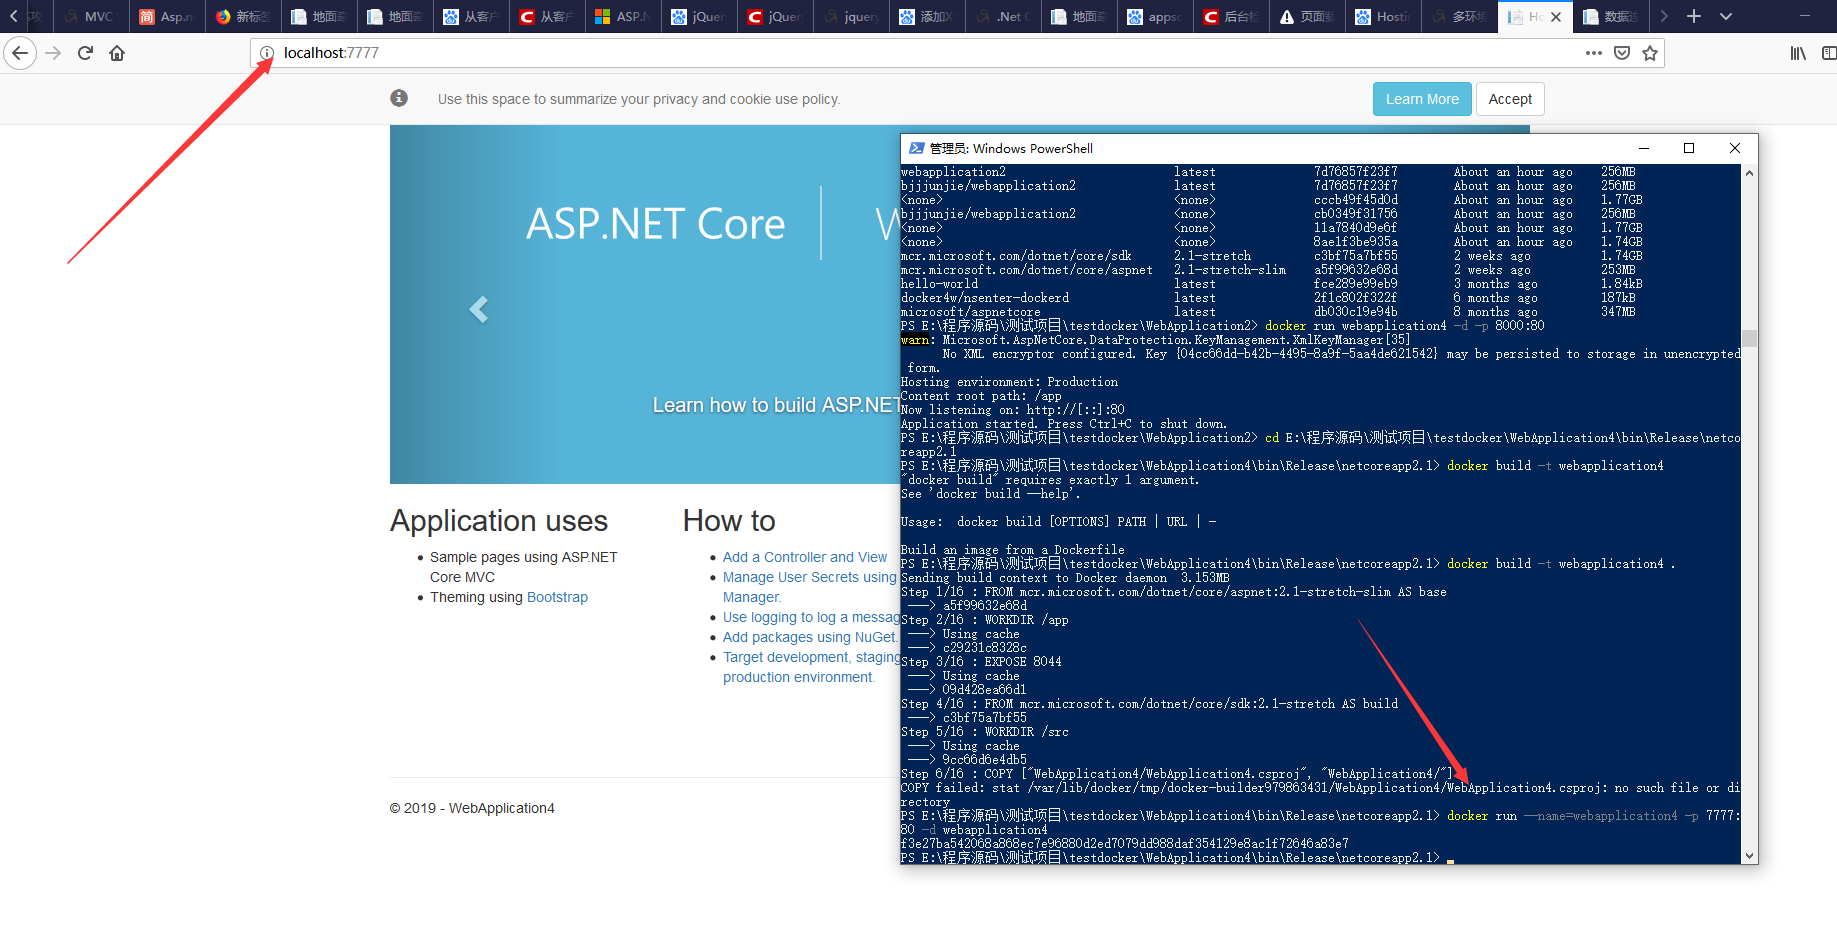The height and width of the screenshot is (927, 1837).
Task: Open the browser library
Action: coord(1798,53)
